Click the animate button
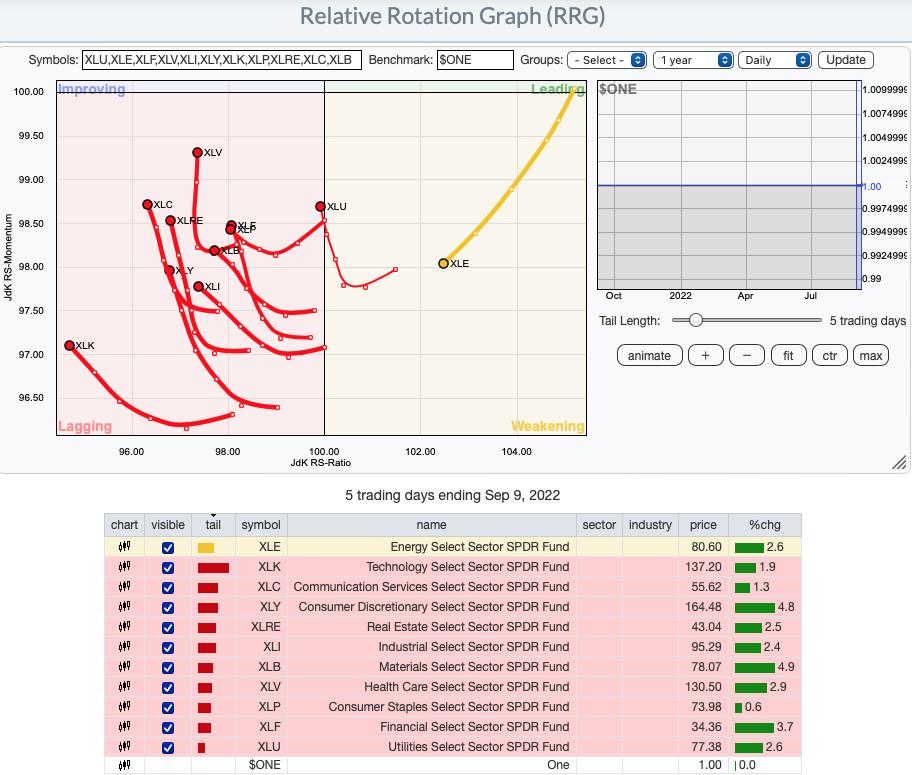Screen dimensions: 912x775 pos(649,355)
